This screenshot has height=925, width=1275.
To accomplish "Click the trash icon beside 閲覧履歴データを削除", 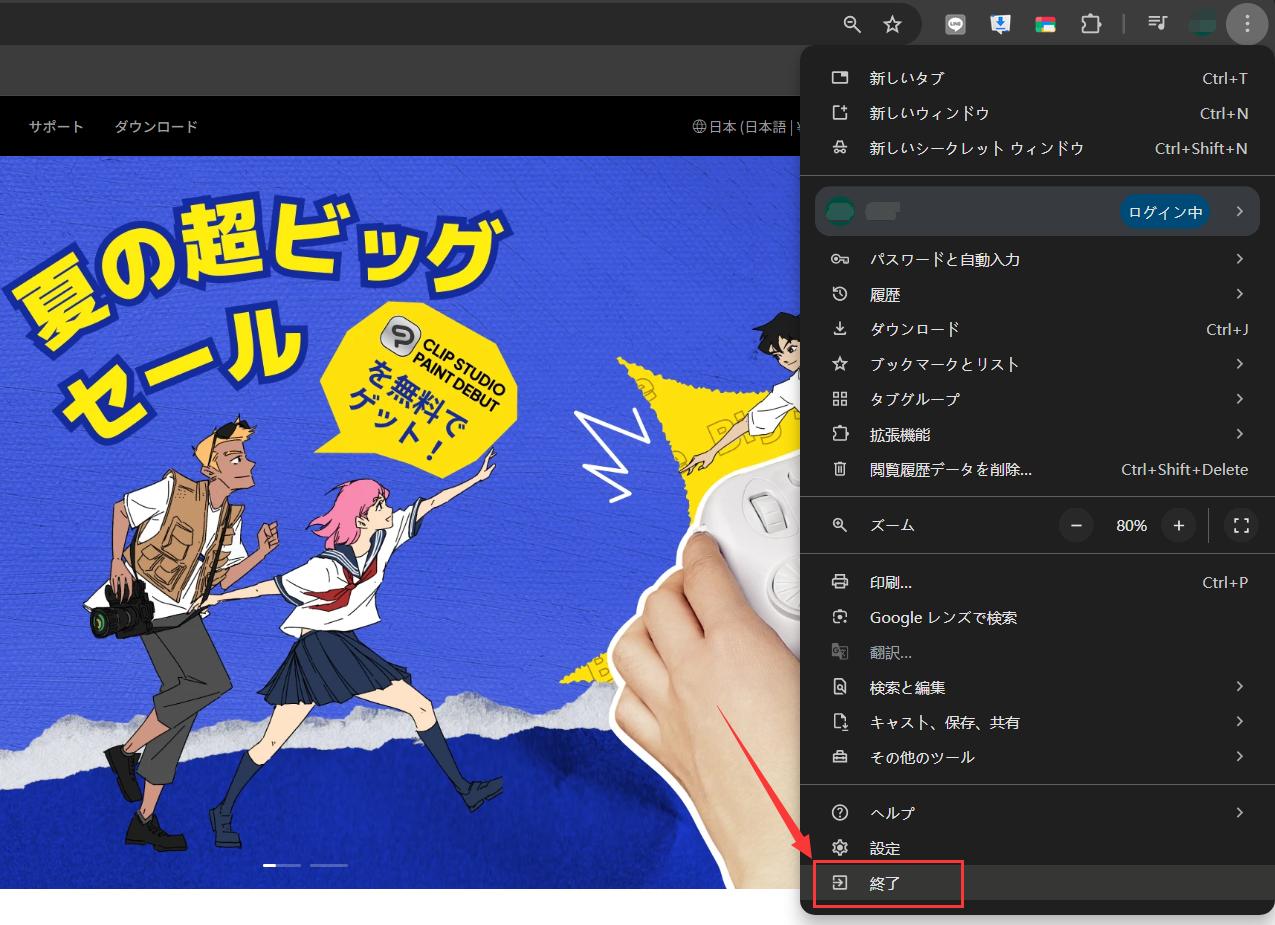I will click(x=840, y=469).
